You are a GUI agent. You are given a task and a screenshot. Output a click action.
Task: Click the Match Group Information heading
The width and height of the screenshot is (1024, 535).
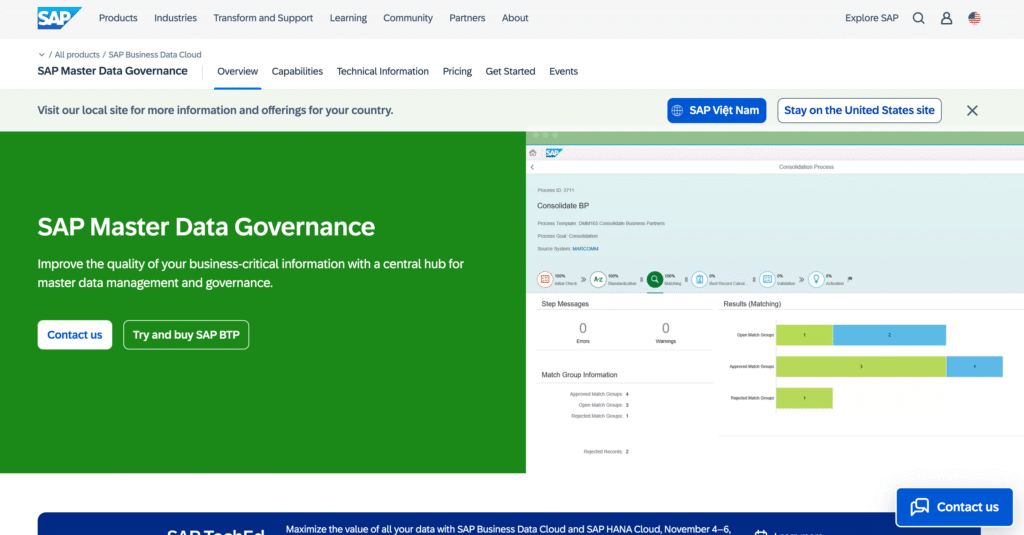point(579,375)
